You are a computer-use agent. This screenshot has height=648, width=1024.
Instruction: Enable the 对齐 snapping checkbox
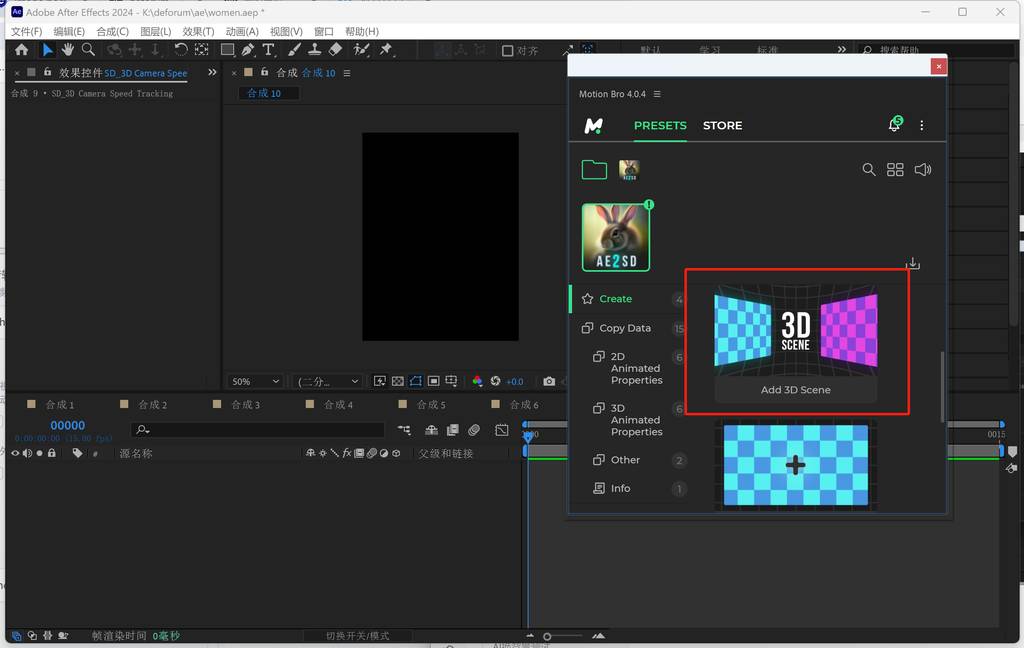(507, 51)
